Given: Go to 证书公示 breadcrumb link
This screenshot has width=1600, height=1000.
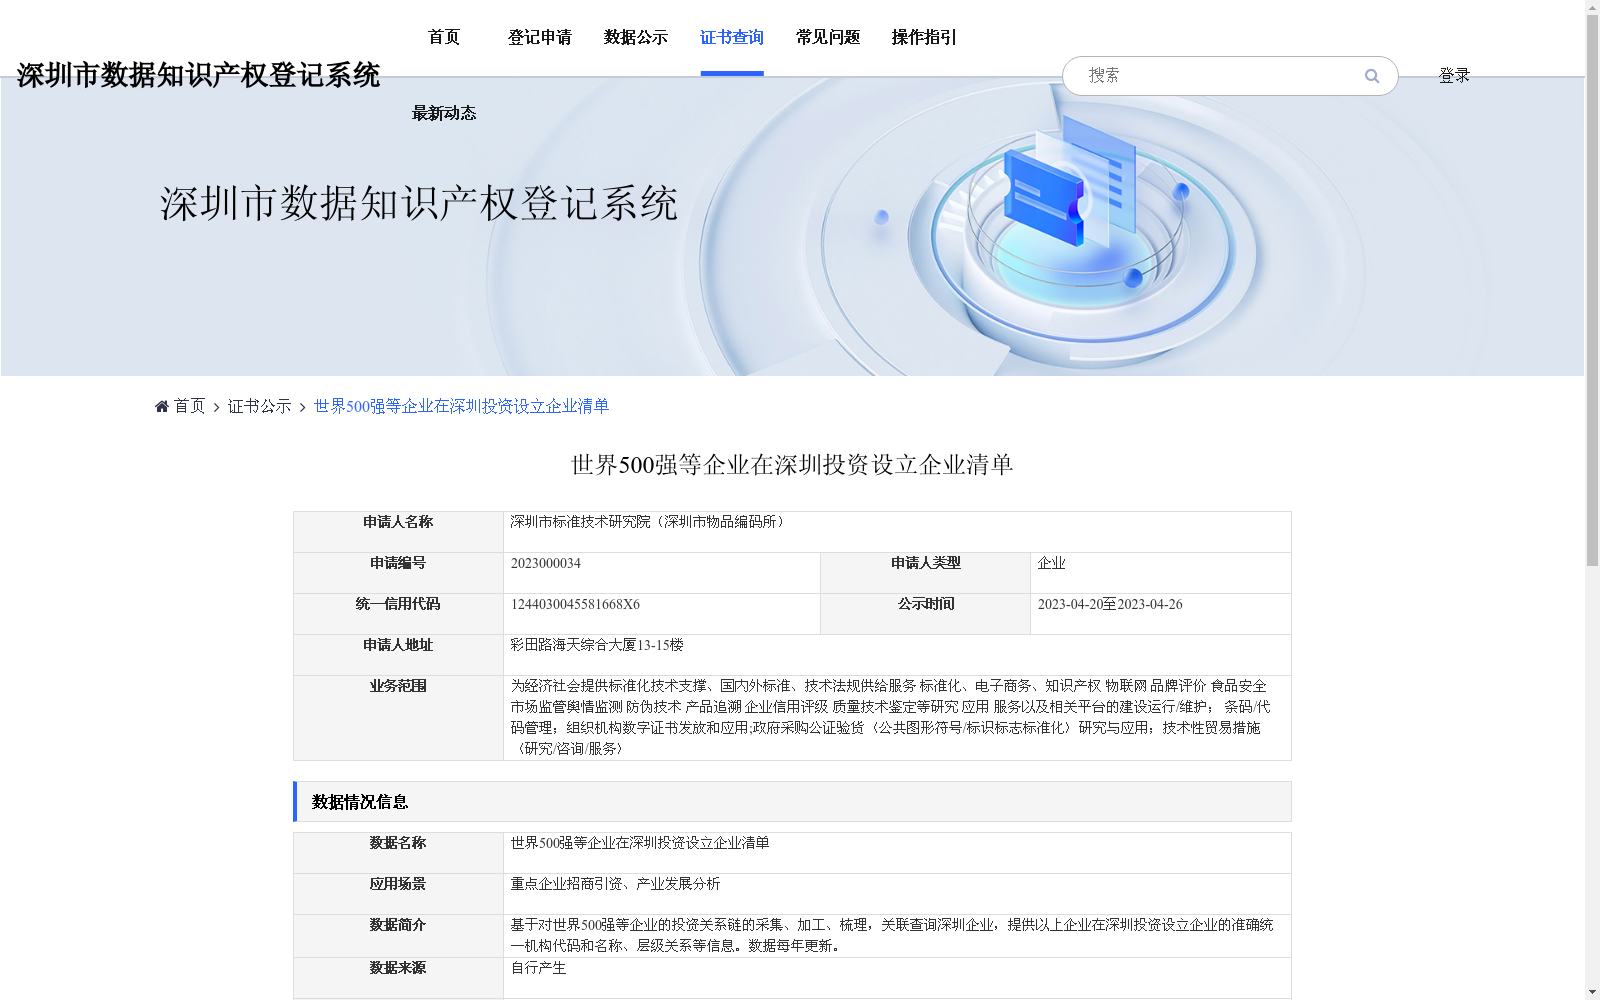Looking at the screenshot, I should [260, 406].
